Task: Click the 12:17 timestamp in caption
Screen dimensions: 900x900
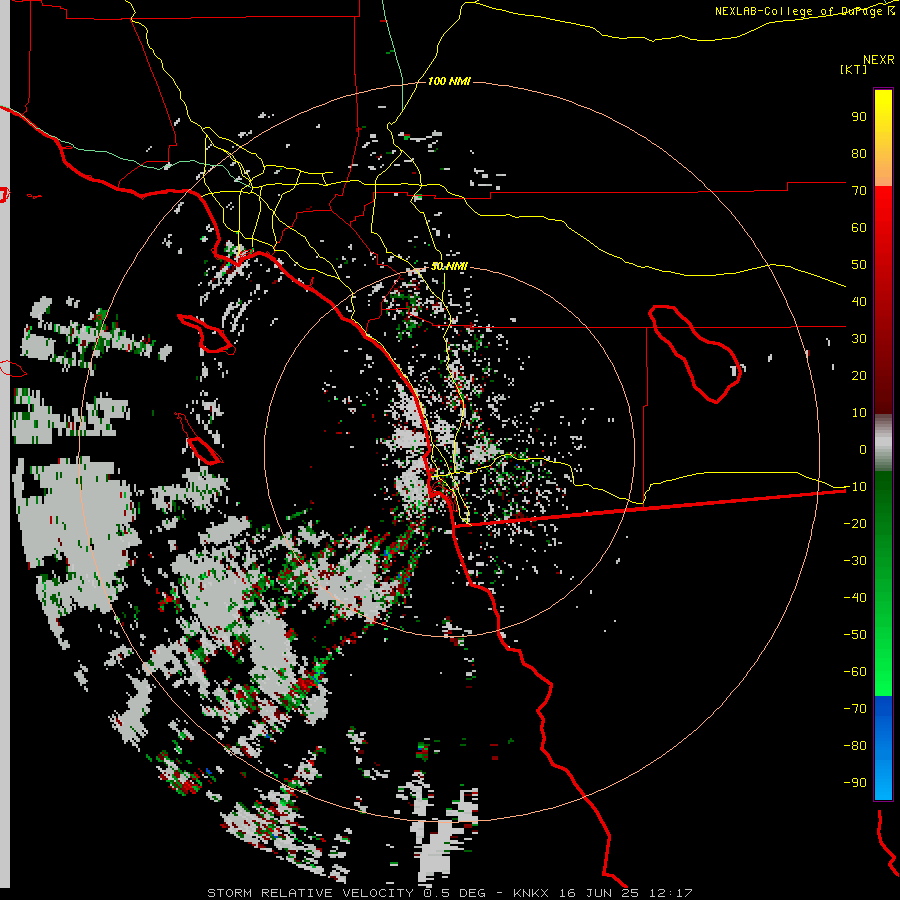Action: 670,893
